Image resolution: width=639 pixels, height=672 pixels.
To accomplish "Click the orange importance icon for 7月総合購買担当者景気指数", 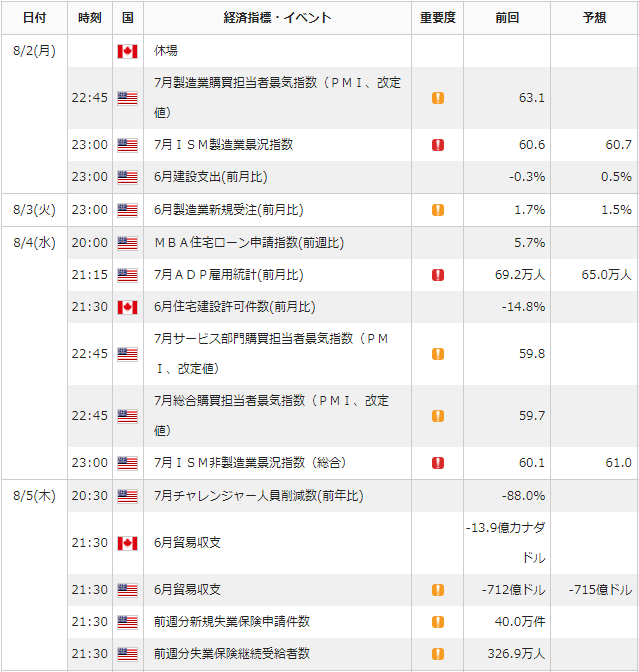I will (x=438, y=416).
